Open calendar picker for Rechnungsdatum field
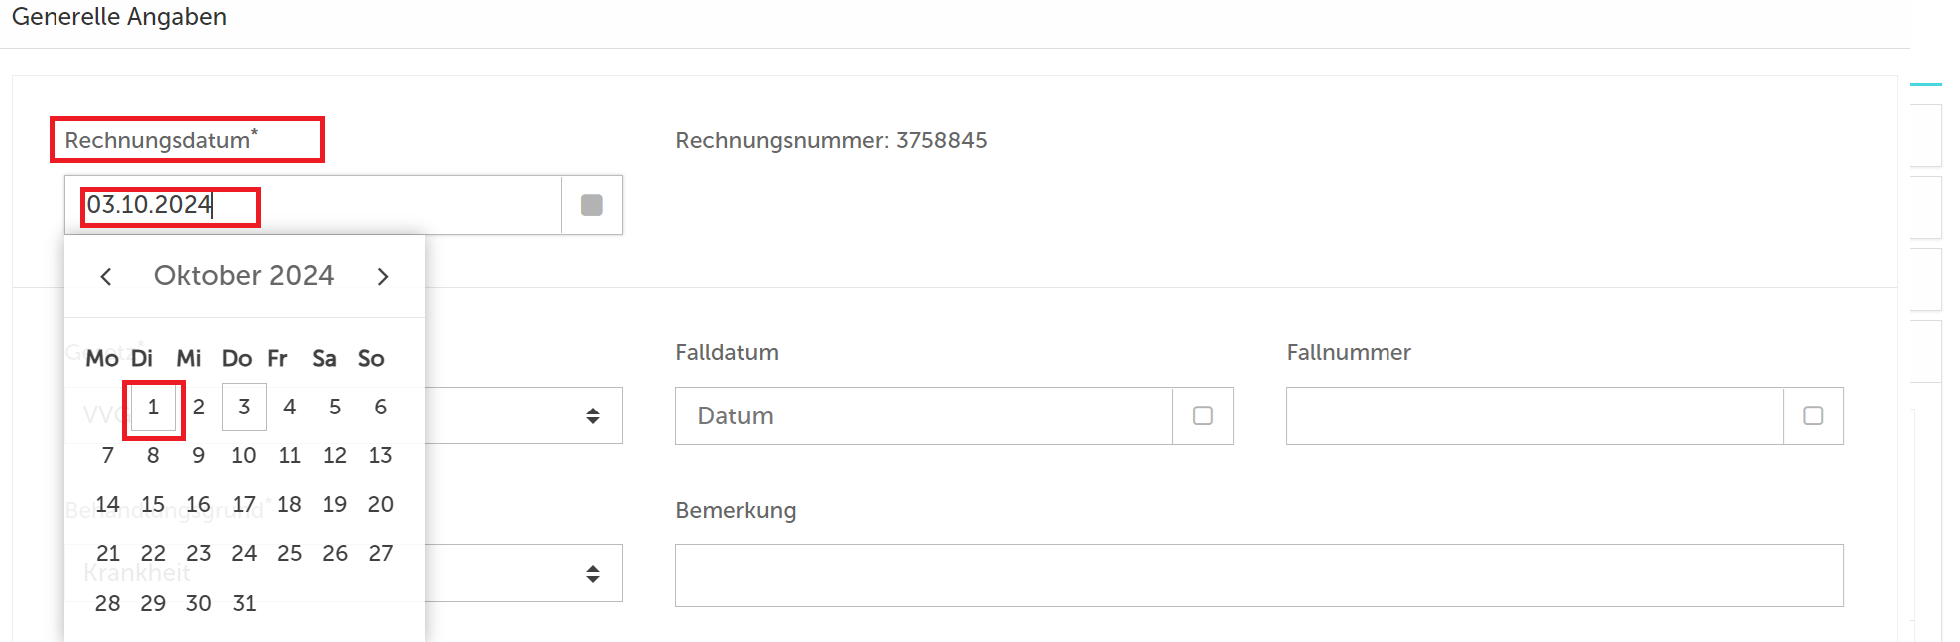 coord(592,205)
